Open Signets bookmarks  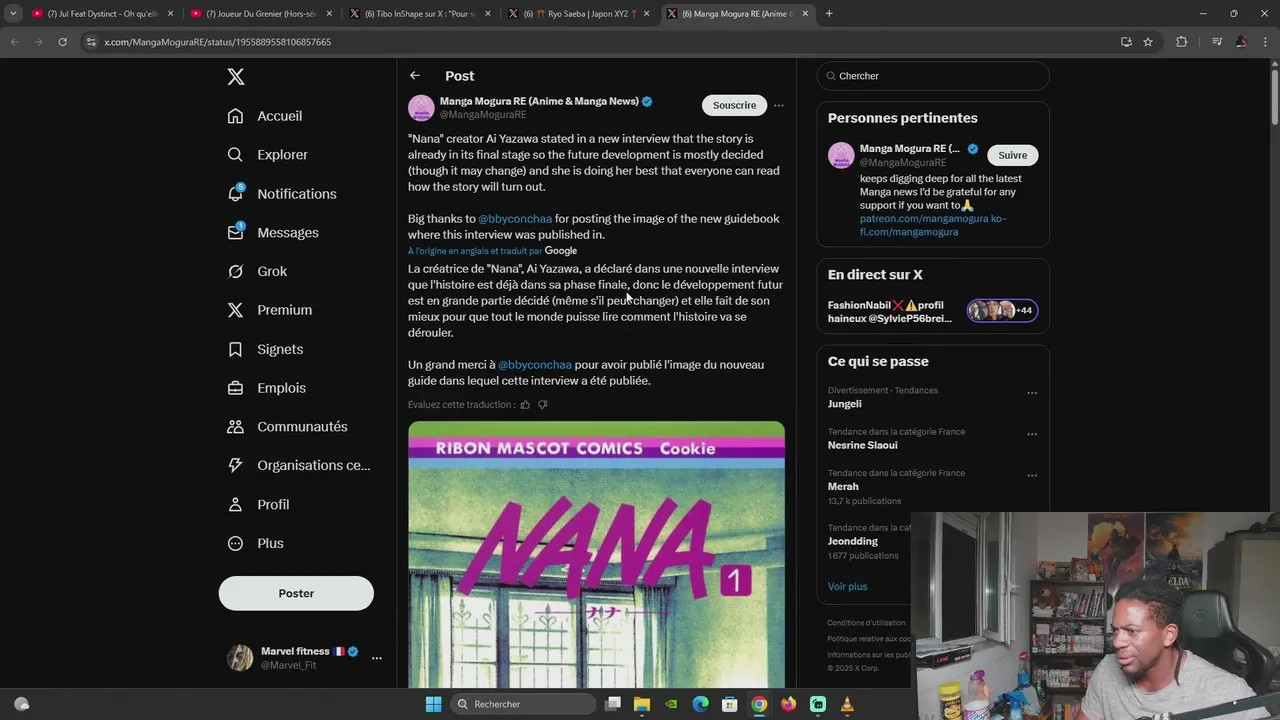265,349
